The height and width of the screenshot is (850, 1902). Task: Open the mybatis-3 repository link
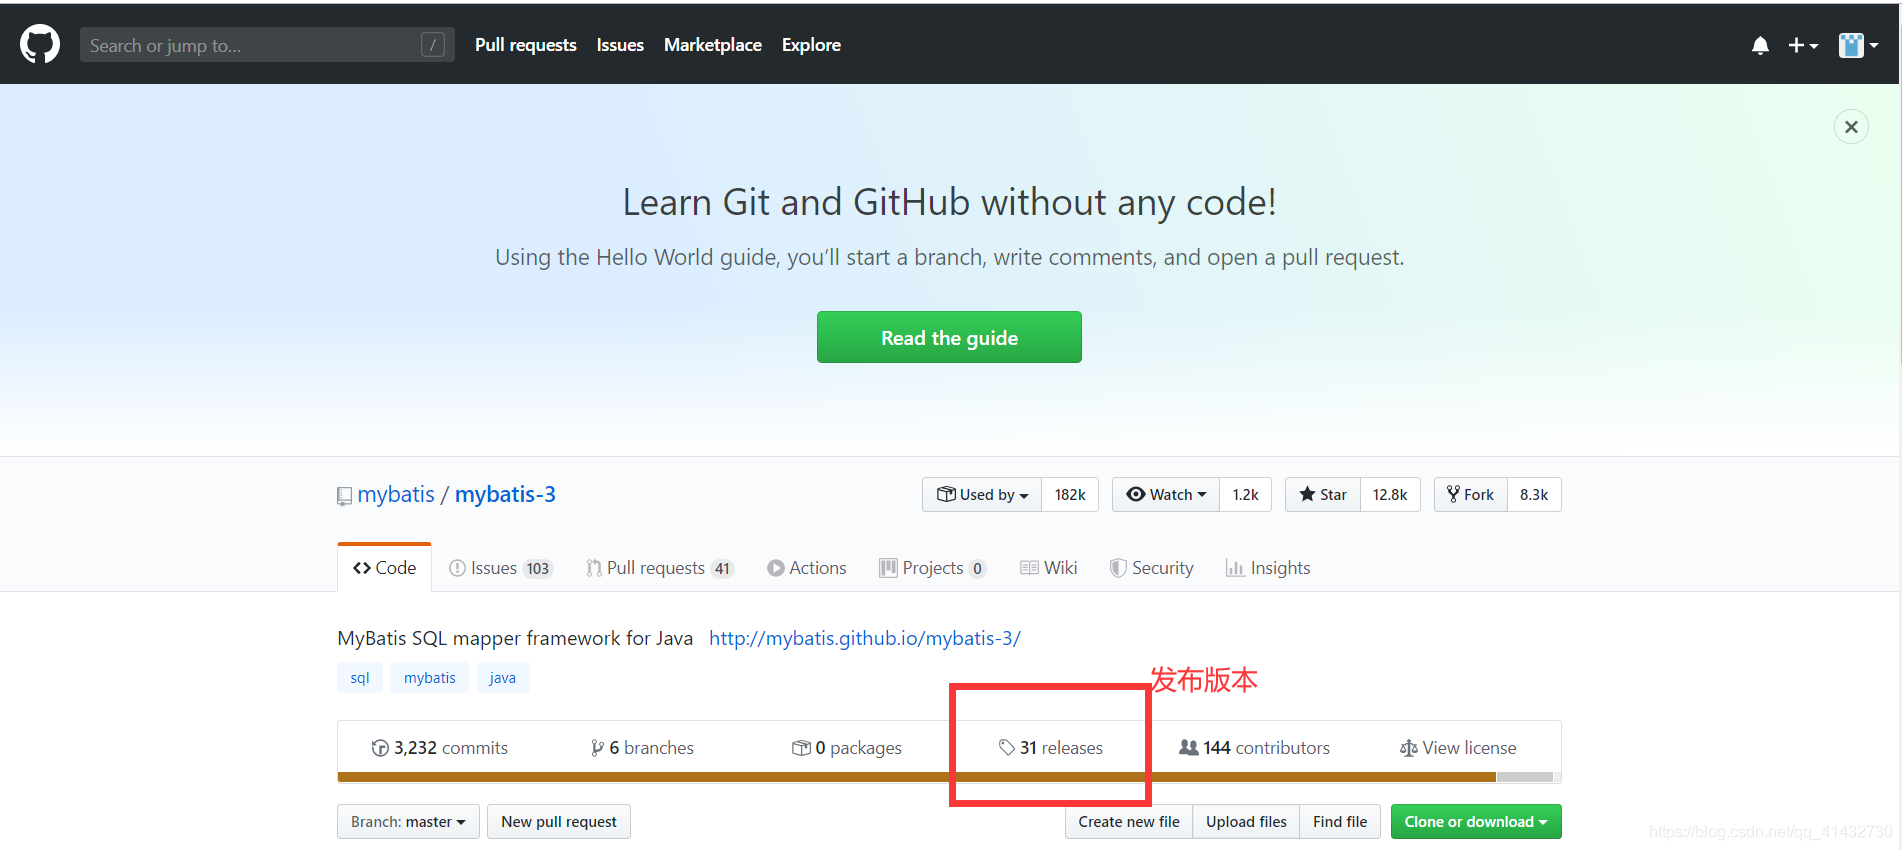(x=505, y=494)
